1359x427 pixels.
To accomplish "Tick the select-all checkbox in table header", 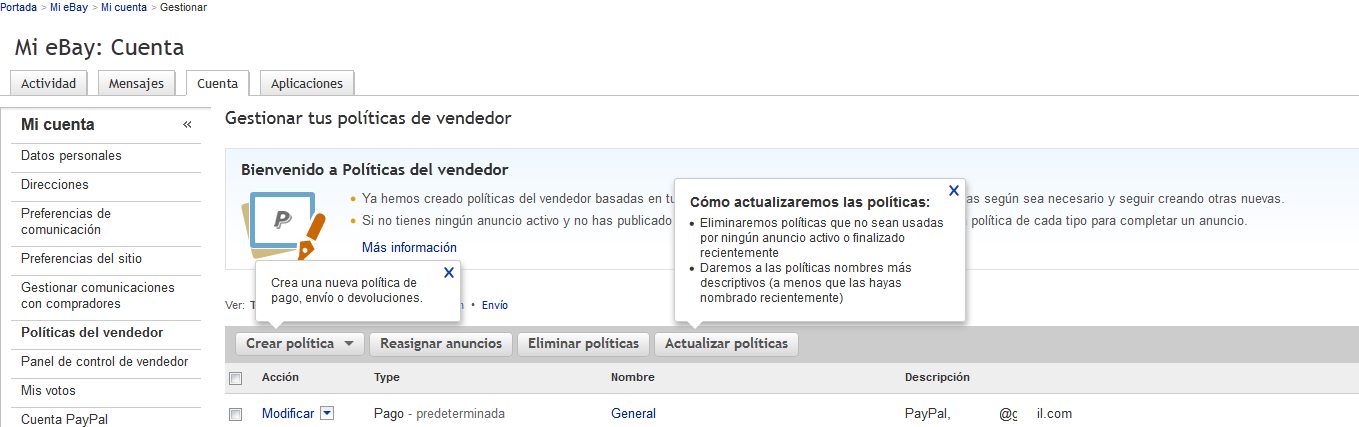I will point(236,378).
